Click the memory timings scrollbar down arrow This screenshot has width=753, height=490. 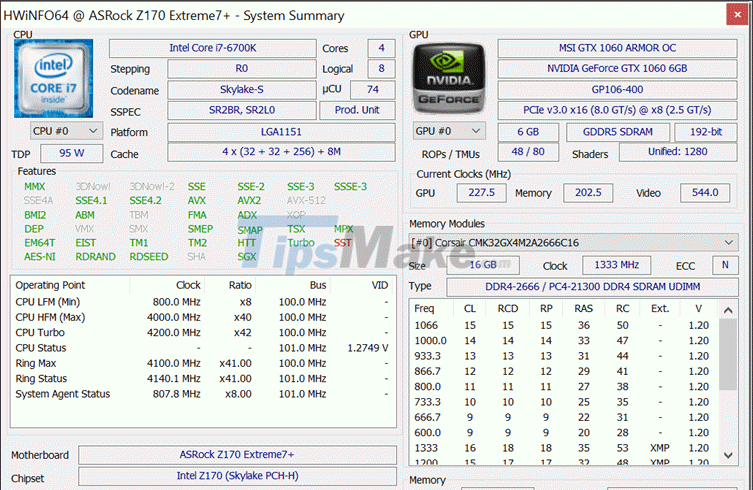[x=728, y=455]
